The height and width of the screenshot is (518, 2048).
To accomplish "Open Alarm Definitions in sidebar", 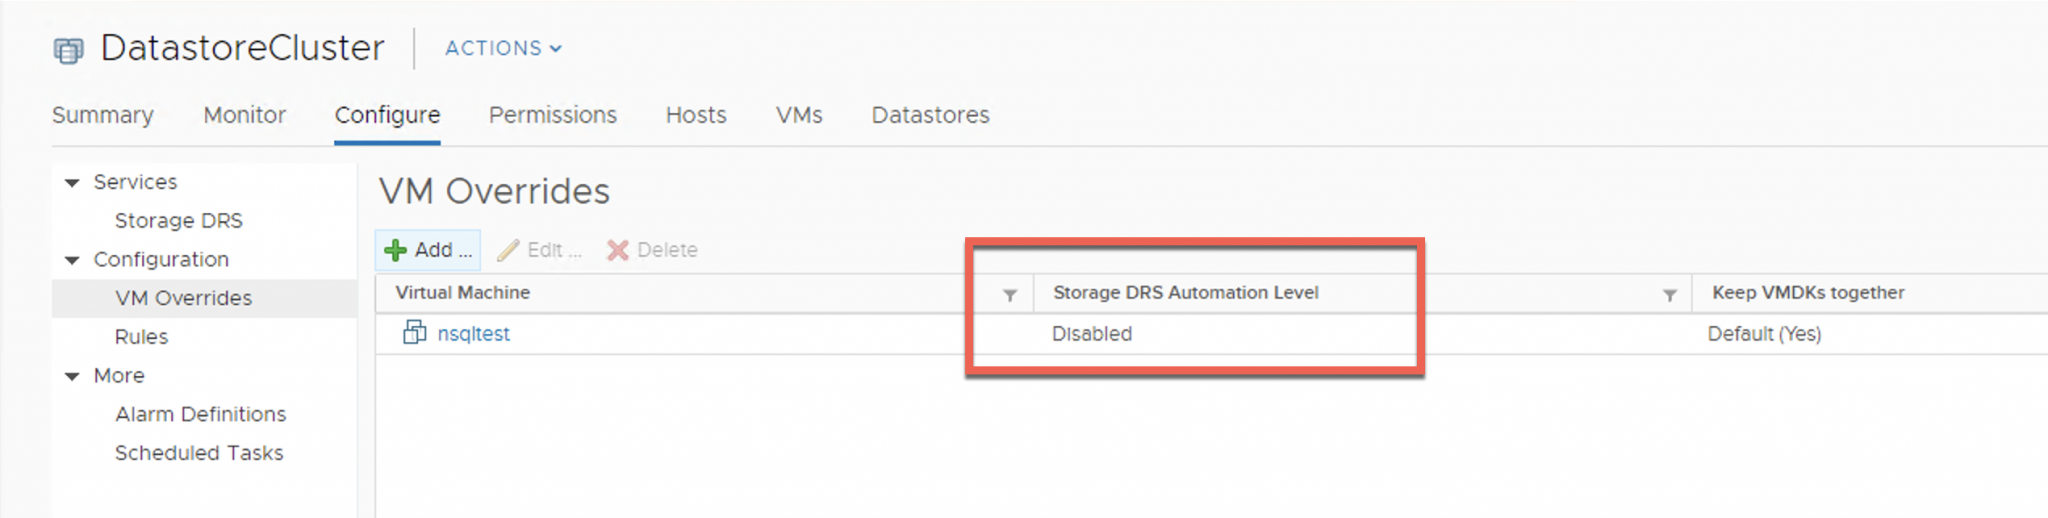I will coord(200,414).
